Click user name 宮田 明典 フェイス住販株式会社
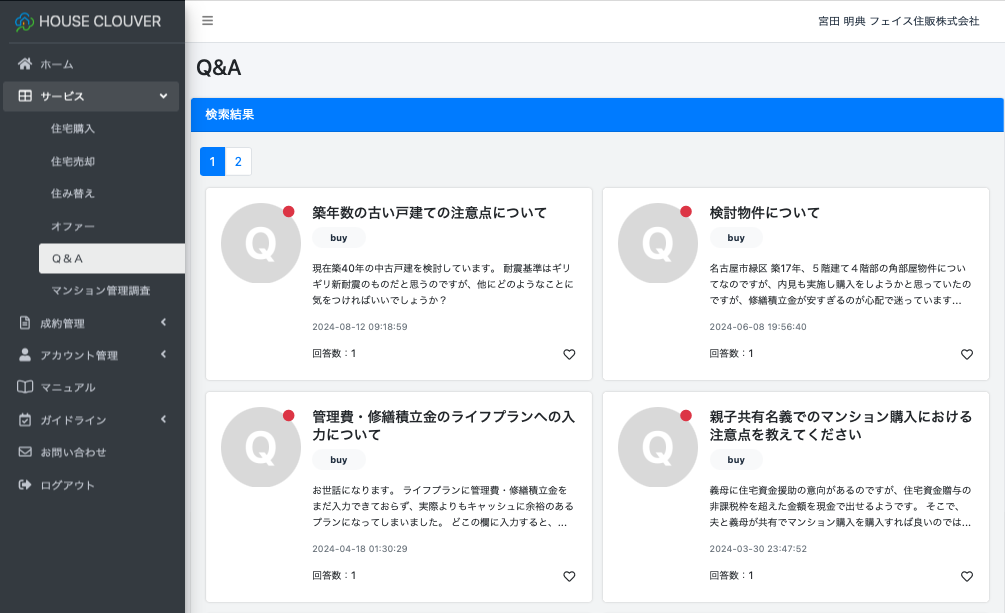The height and width of the screenshot is (613, 1005). (x=899, y=21)
